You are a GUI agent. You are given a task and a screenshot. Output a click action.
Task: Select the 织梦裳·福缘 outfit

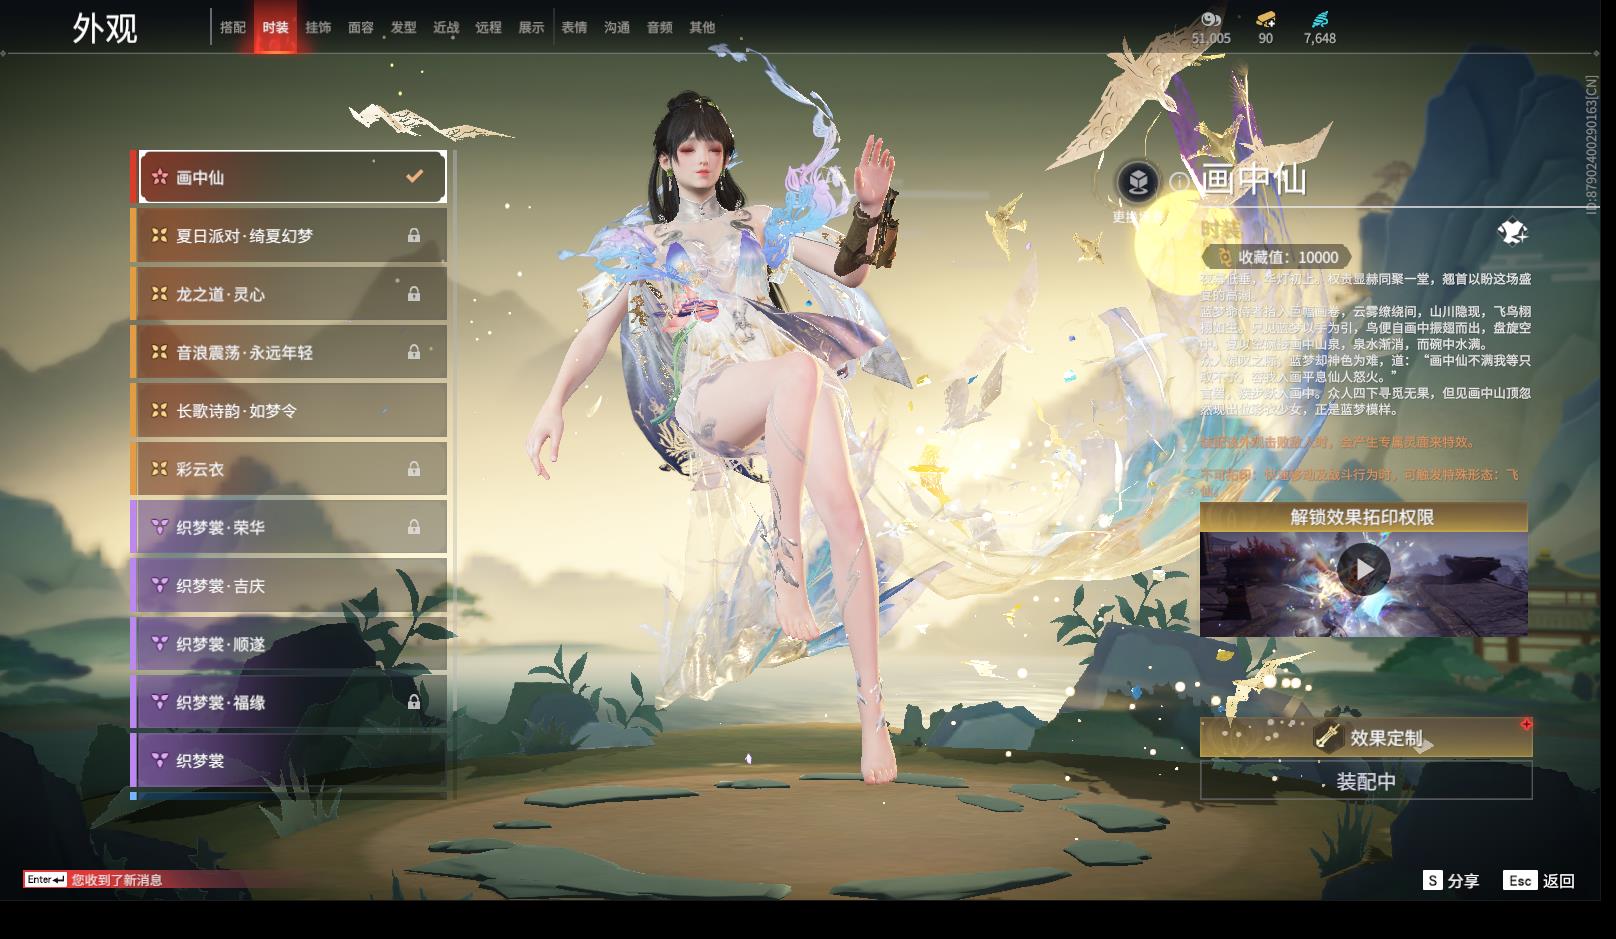coord(291,702)
